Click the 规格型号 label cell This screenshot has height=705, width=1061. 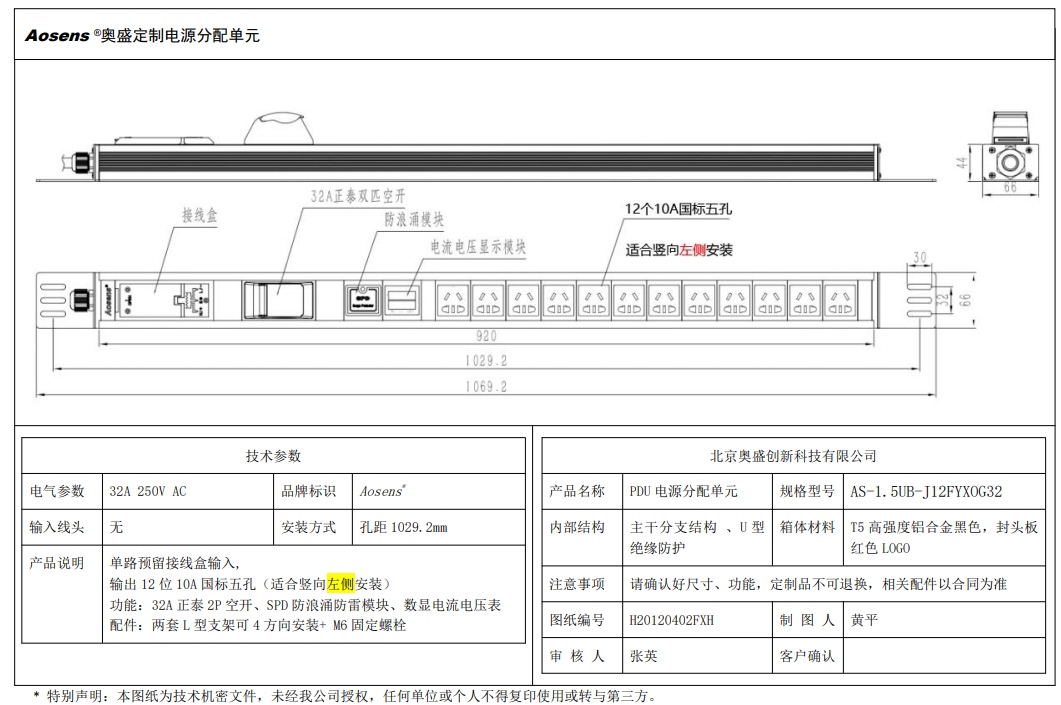807,491
